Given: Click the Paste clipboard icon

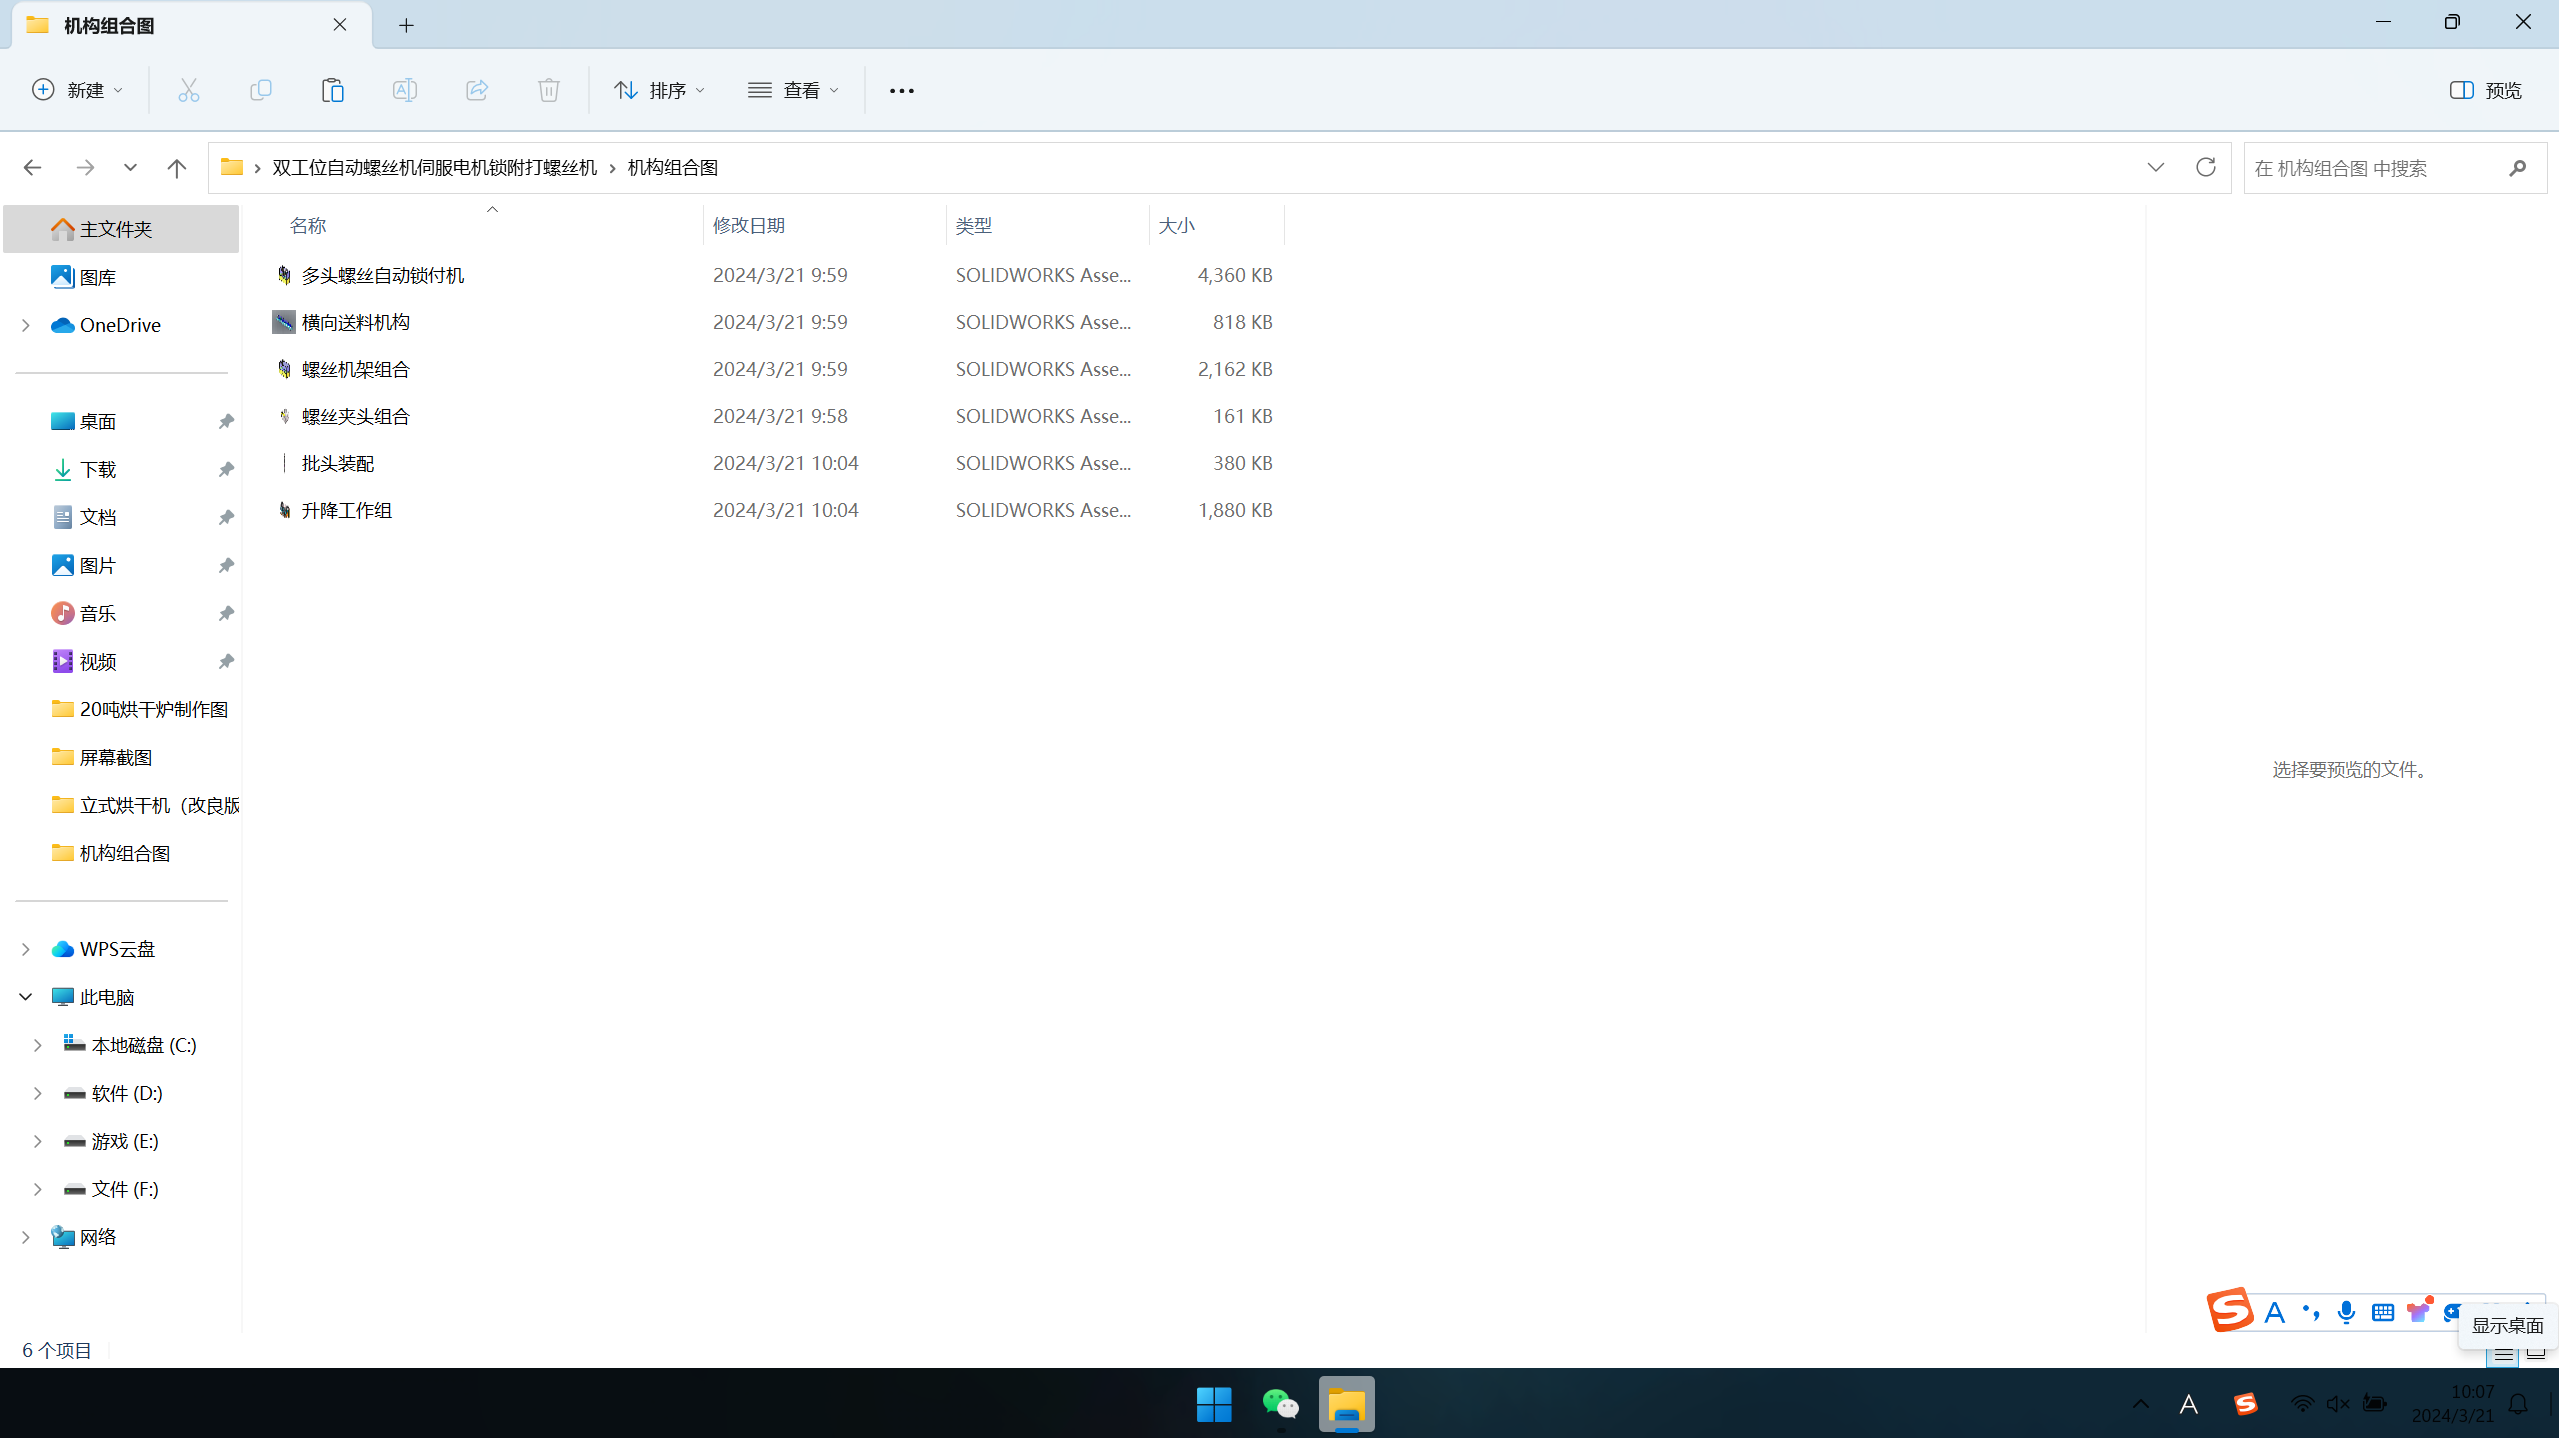Looking at the screenshot, I should point(332,90).
